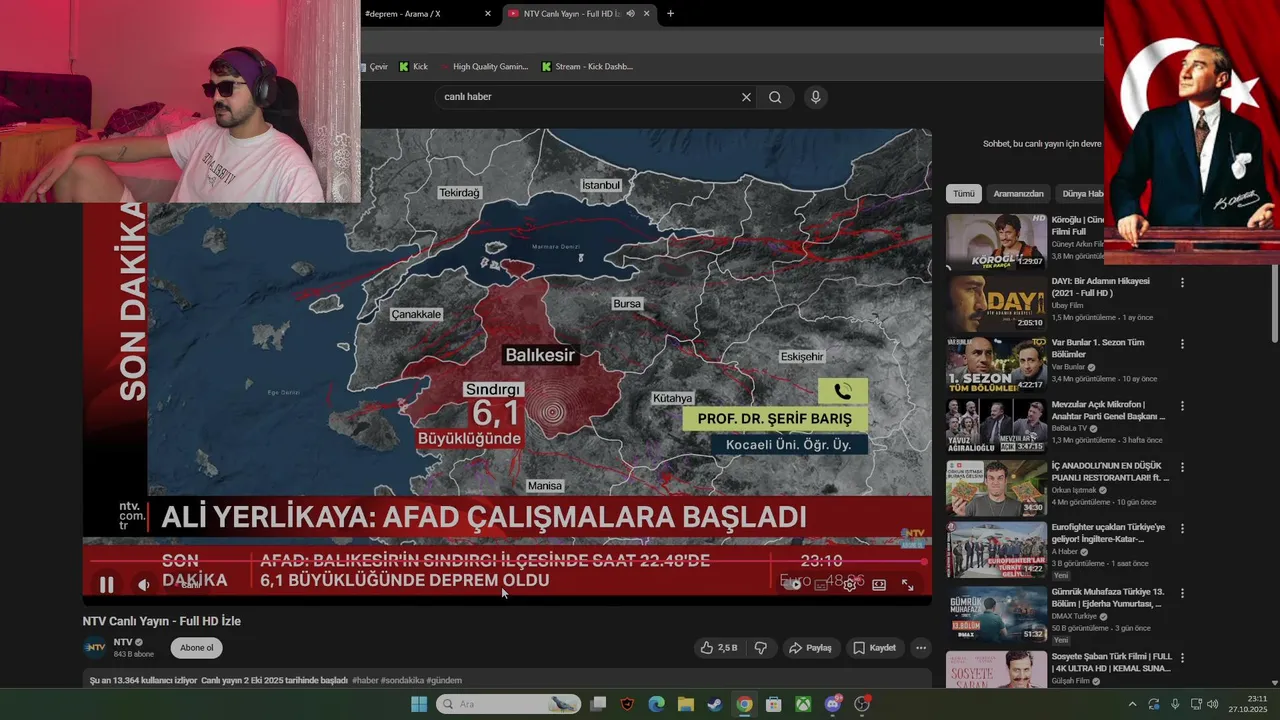This screenshot has width=1280, height=720.
Task: Open NTV channel name link
Action: 123,642
